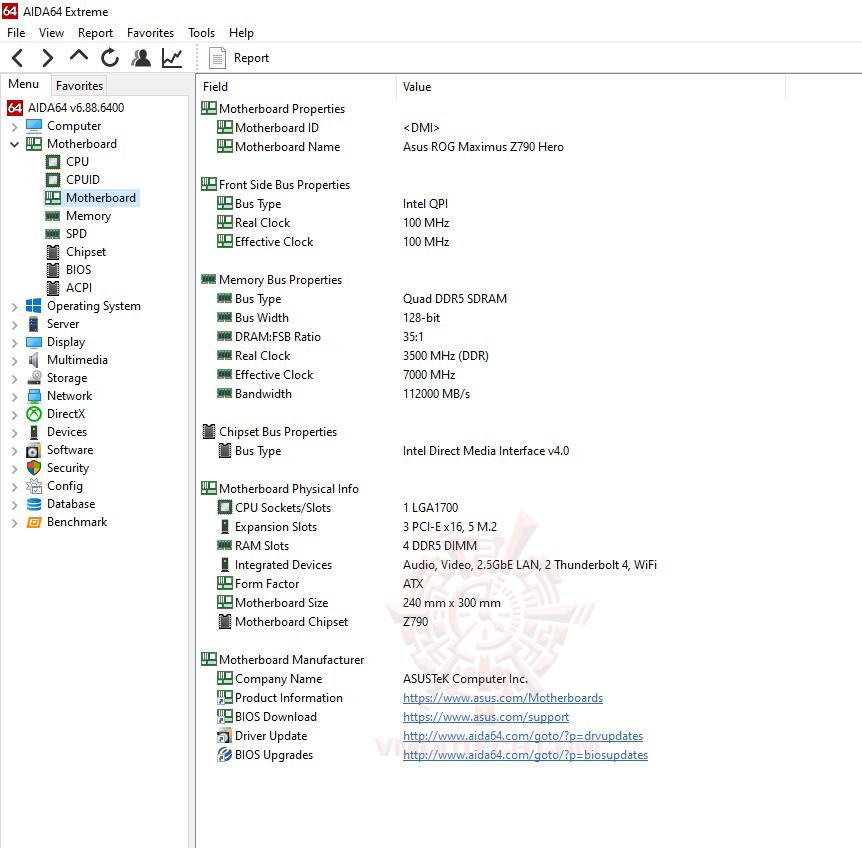The image size is (862, 848).
Task: Click the Storage disk icon
Action: pyautogui.click(x=34, y=378)
